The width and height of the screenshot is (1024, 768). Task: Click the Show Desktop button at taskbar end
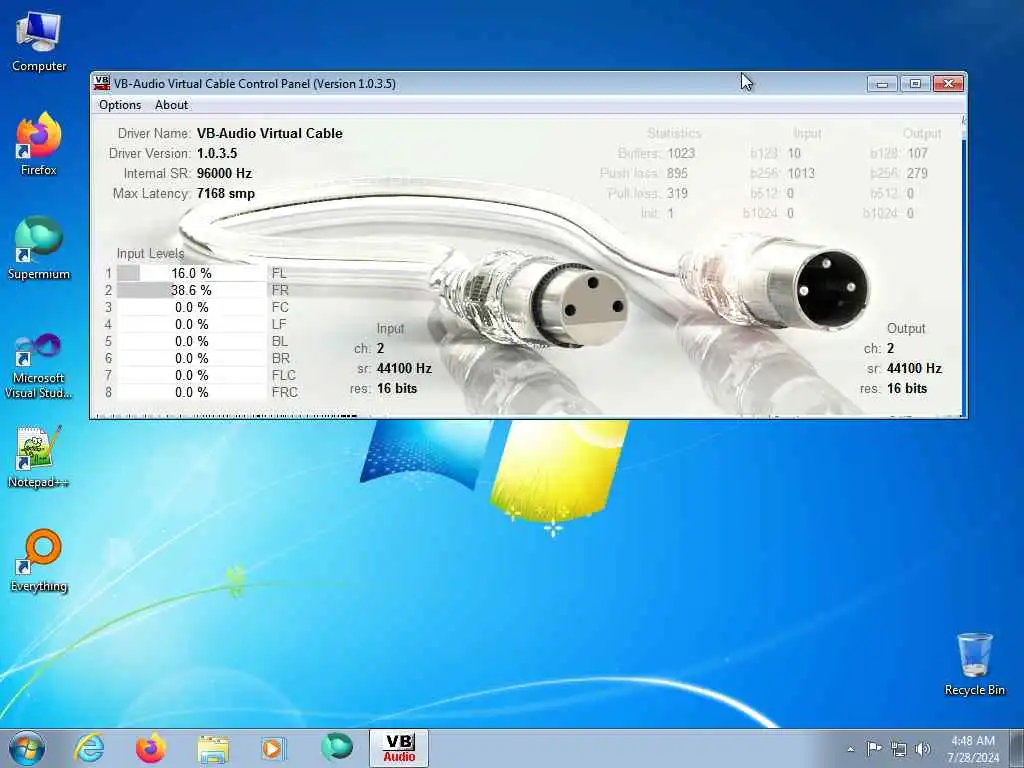coord(1017,748)
